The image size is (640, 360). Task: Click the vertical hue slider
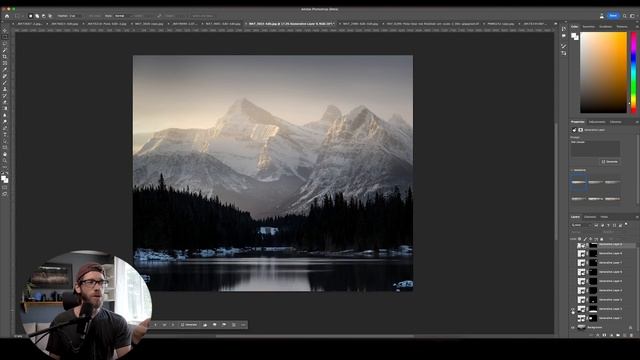[633, 72]
